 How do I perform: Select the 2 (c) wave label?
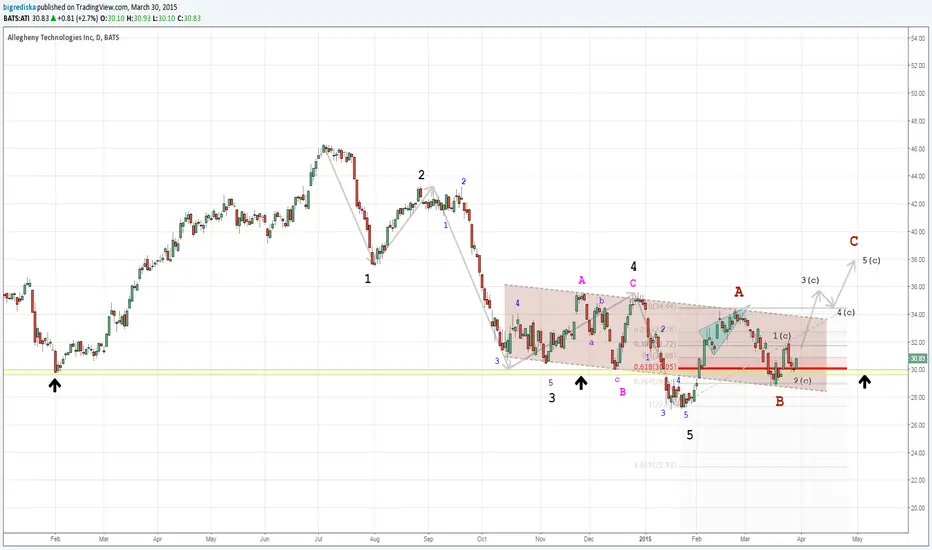(802, 381)
